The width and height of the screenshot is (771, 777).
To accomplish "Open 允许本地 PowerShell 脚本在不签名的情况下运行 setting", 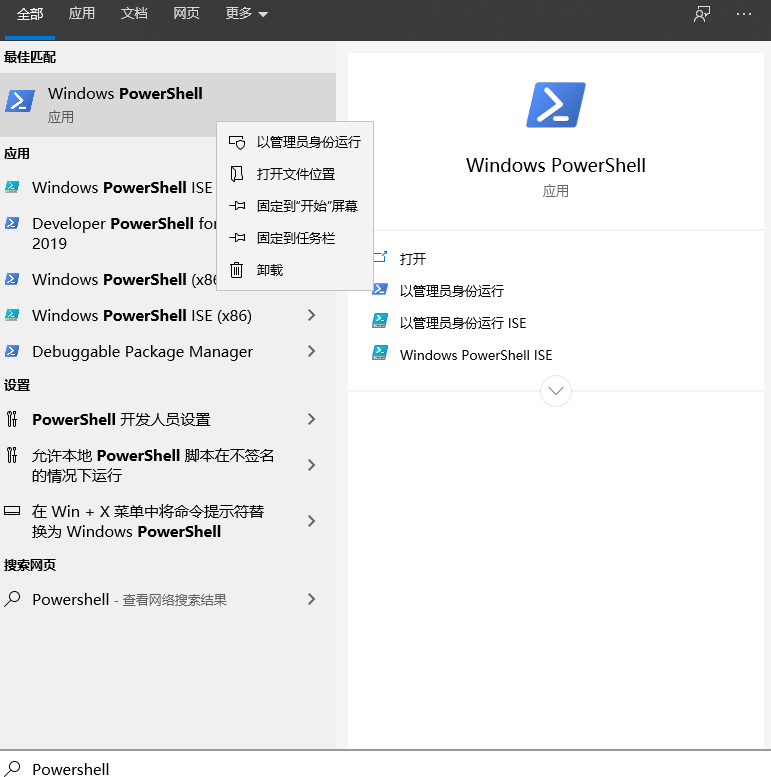I will click(x=167, y=465).
